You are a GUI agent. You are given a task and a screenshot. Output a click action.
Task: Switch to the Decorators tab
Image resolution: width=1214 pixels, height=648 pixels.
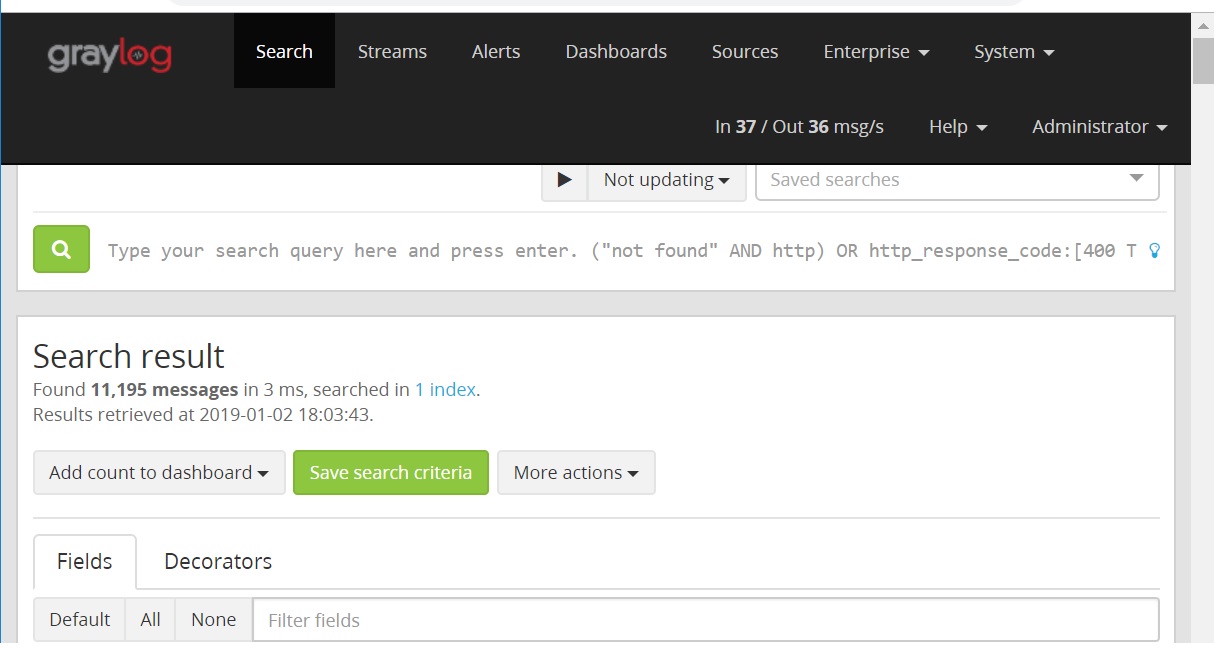(218, 562)
